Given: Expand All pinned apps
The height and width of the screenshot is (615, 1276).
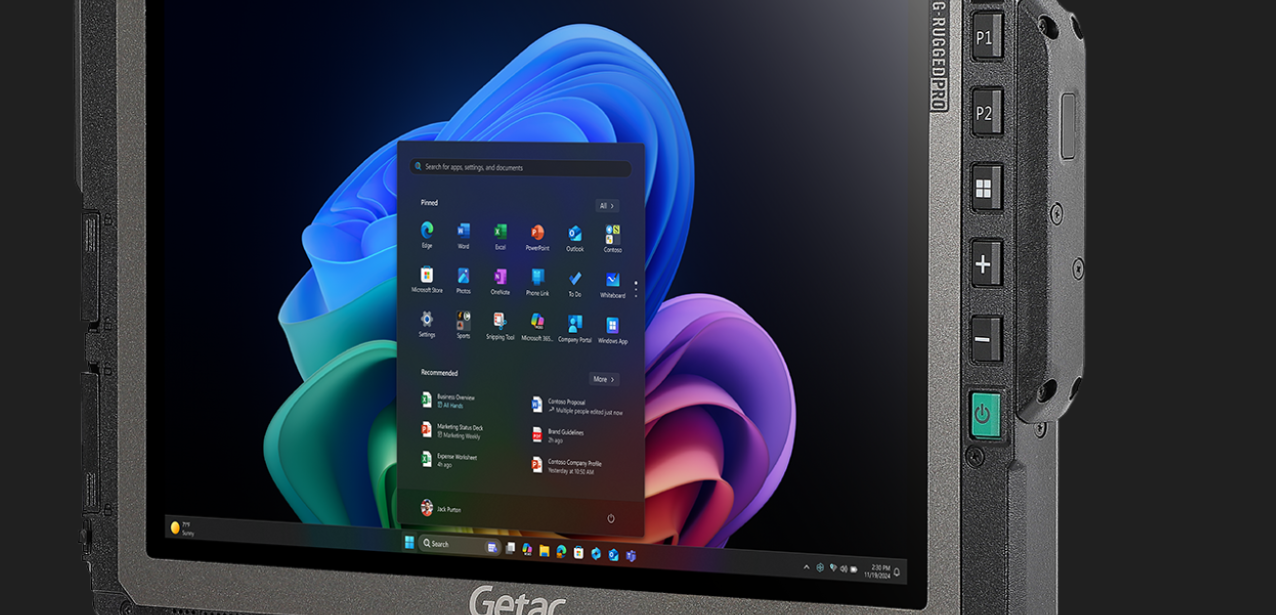Looking at the screenshot, I should click(x=607, y=206).
